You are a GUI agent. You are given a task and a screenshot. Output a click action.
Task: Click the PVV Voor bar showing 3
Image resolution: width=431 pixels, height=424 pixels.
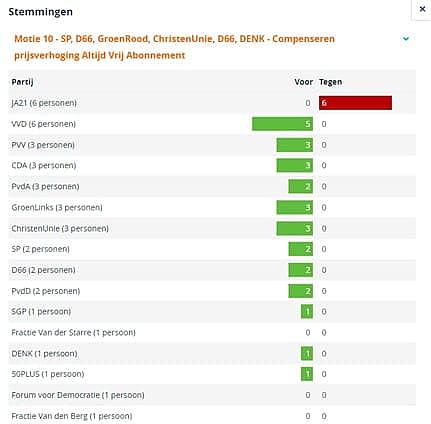295,145
